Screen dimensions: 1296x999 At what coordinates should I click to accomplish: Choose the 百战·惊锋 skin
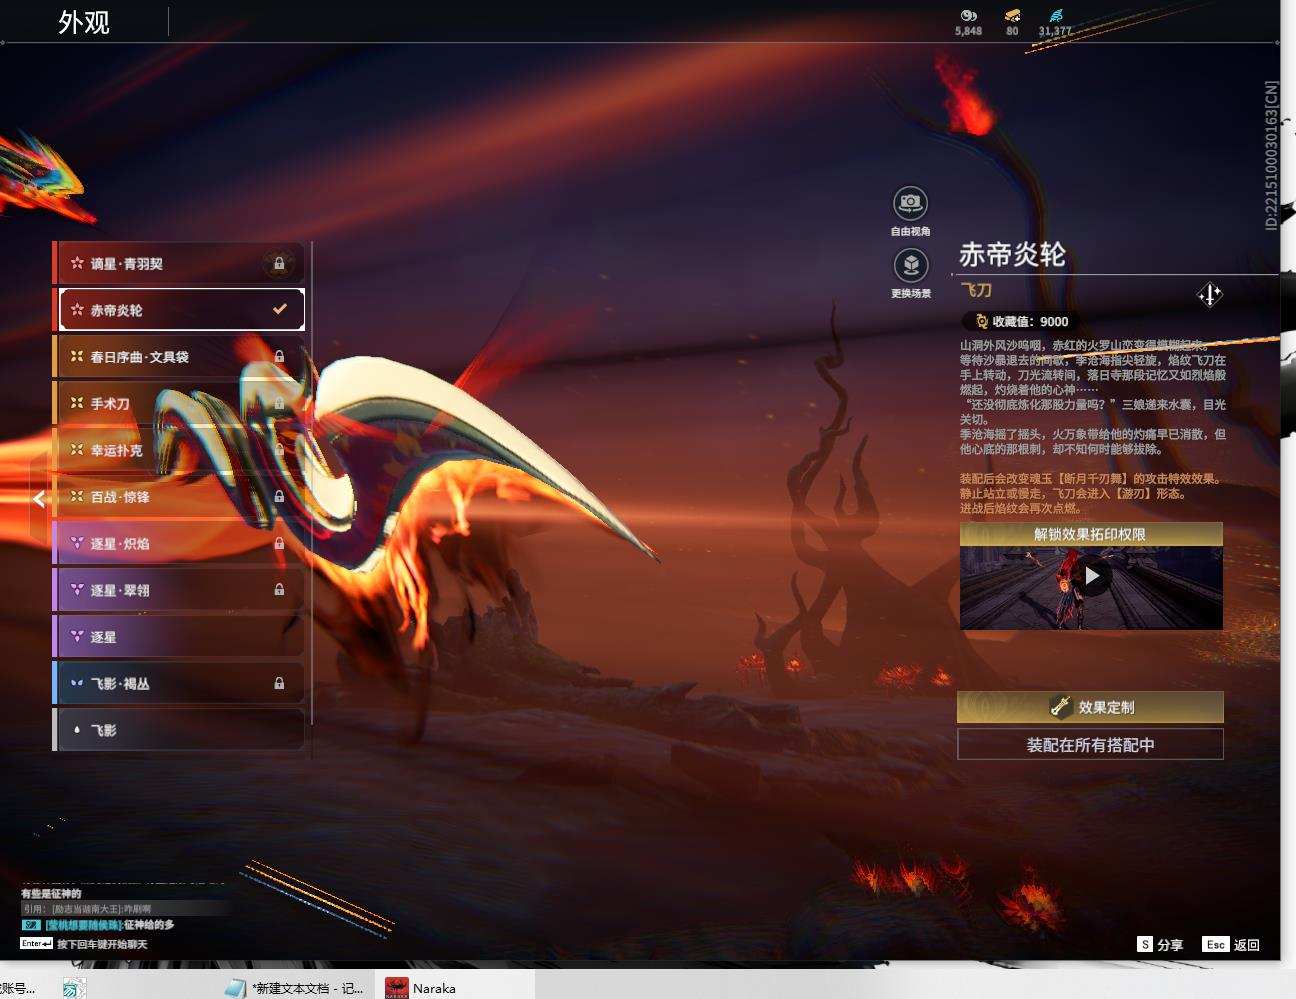pos(179,496)
